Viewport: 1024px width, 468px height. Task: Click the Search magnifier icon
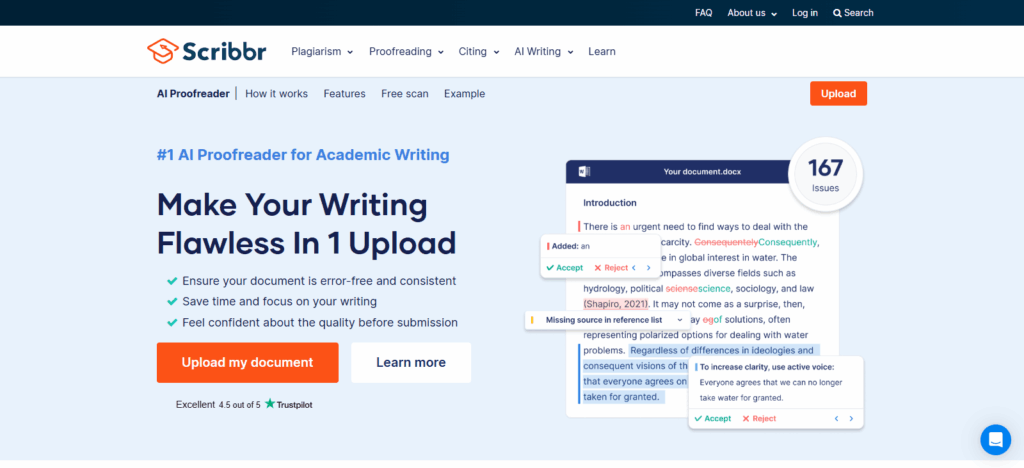pos(837,13)
